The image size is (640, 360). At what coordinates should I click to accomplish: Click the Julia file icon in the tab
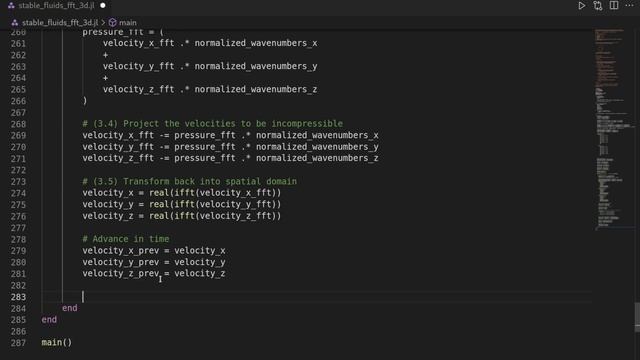pos(11,6)
